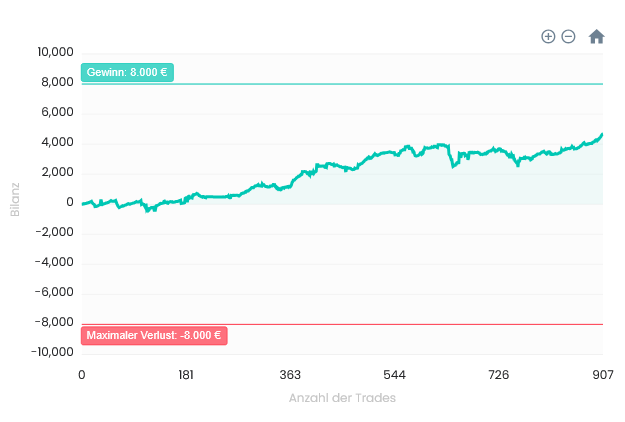Click the -6,000 y-axis tick label
Image resolution: width=625 pixels, height=422 pixels.
pyautogui.click(x=55, y=292)
